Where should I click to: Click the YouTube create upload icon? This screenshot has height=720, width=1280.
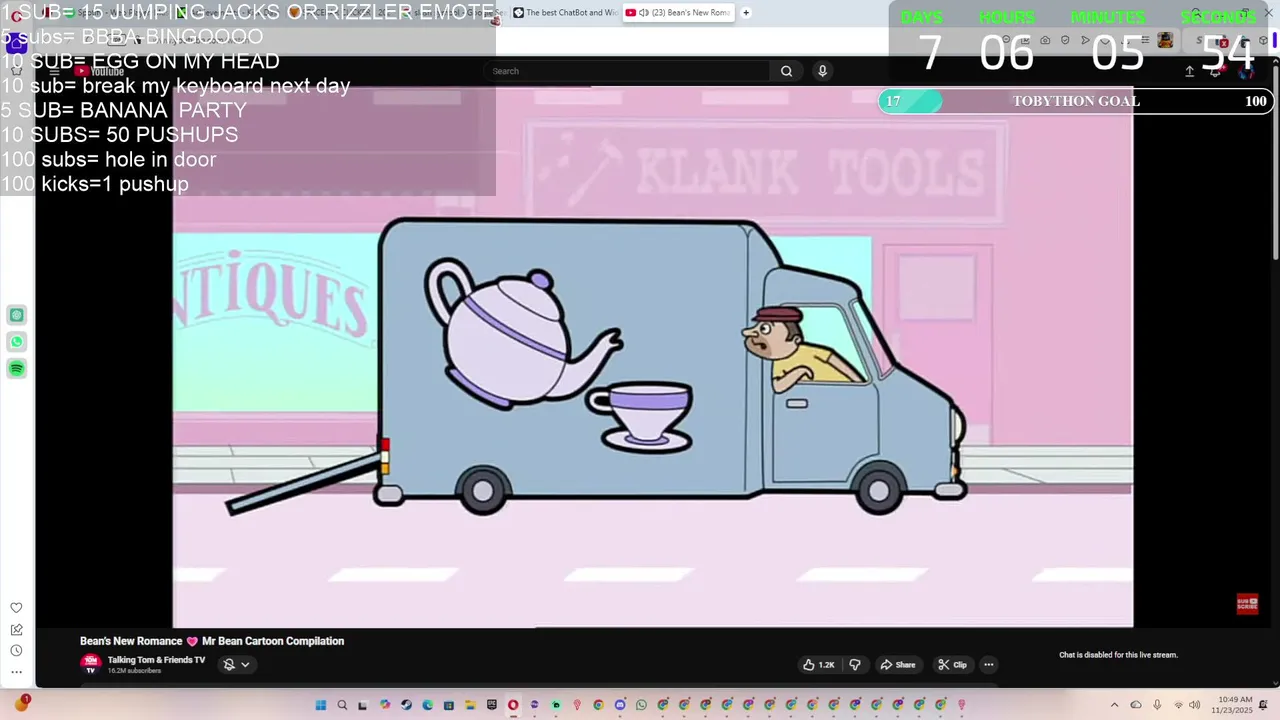(x=1189, y=71)
